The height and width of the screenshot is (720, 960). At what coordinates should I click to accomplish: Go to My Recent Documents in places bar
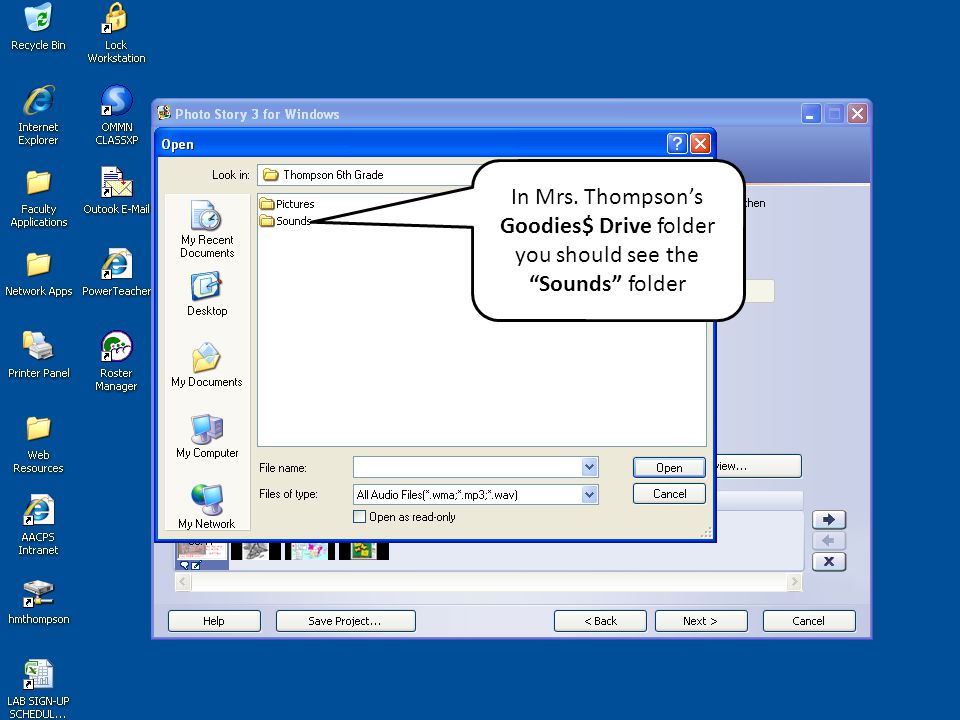point(207,229)
